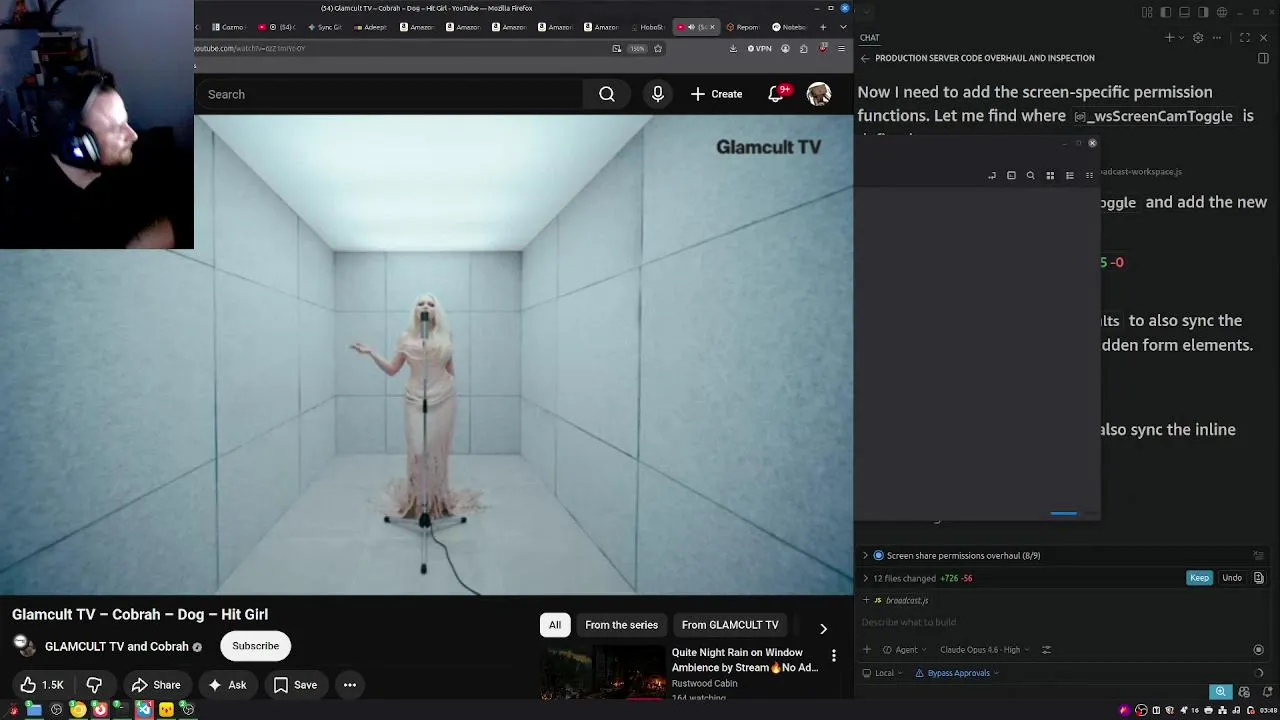Share the Glamcult TV video

click(x=156, y=685)
